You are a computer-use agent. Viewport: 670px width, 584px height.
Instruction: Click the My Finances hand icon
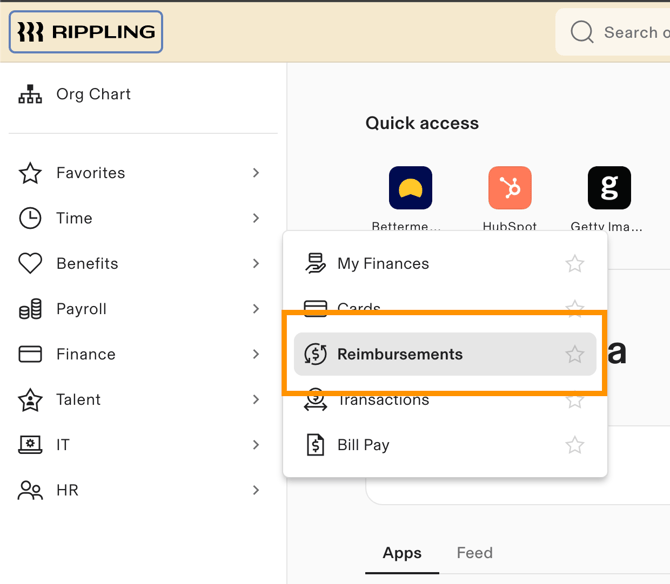[315, 264]
